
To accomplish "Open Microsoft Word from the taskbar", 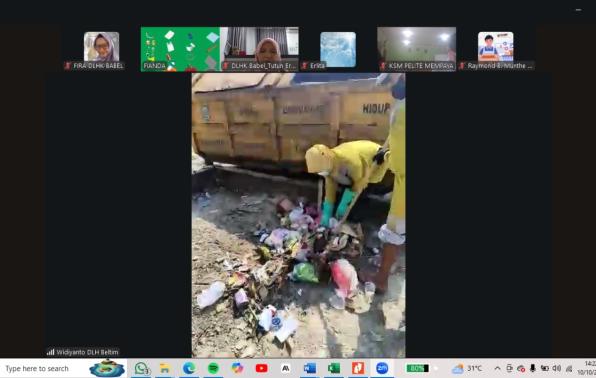I will click(x=310, y=368).
